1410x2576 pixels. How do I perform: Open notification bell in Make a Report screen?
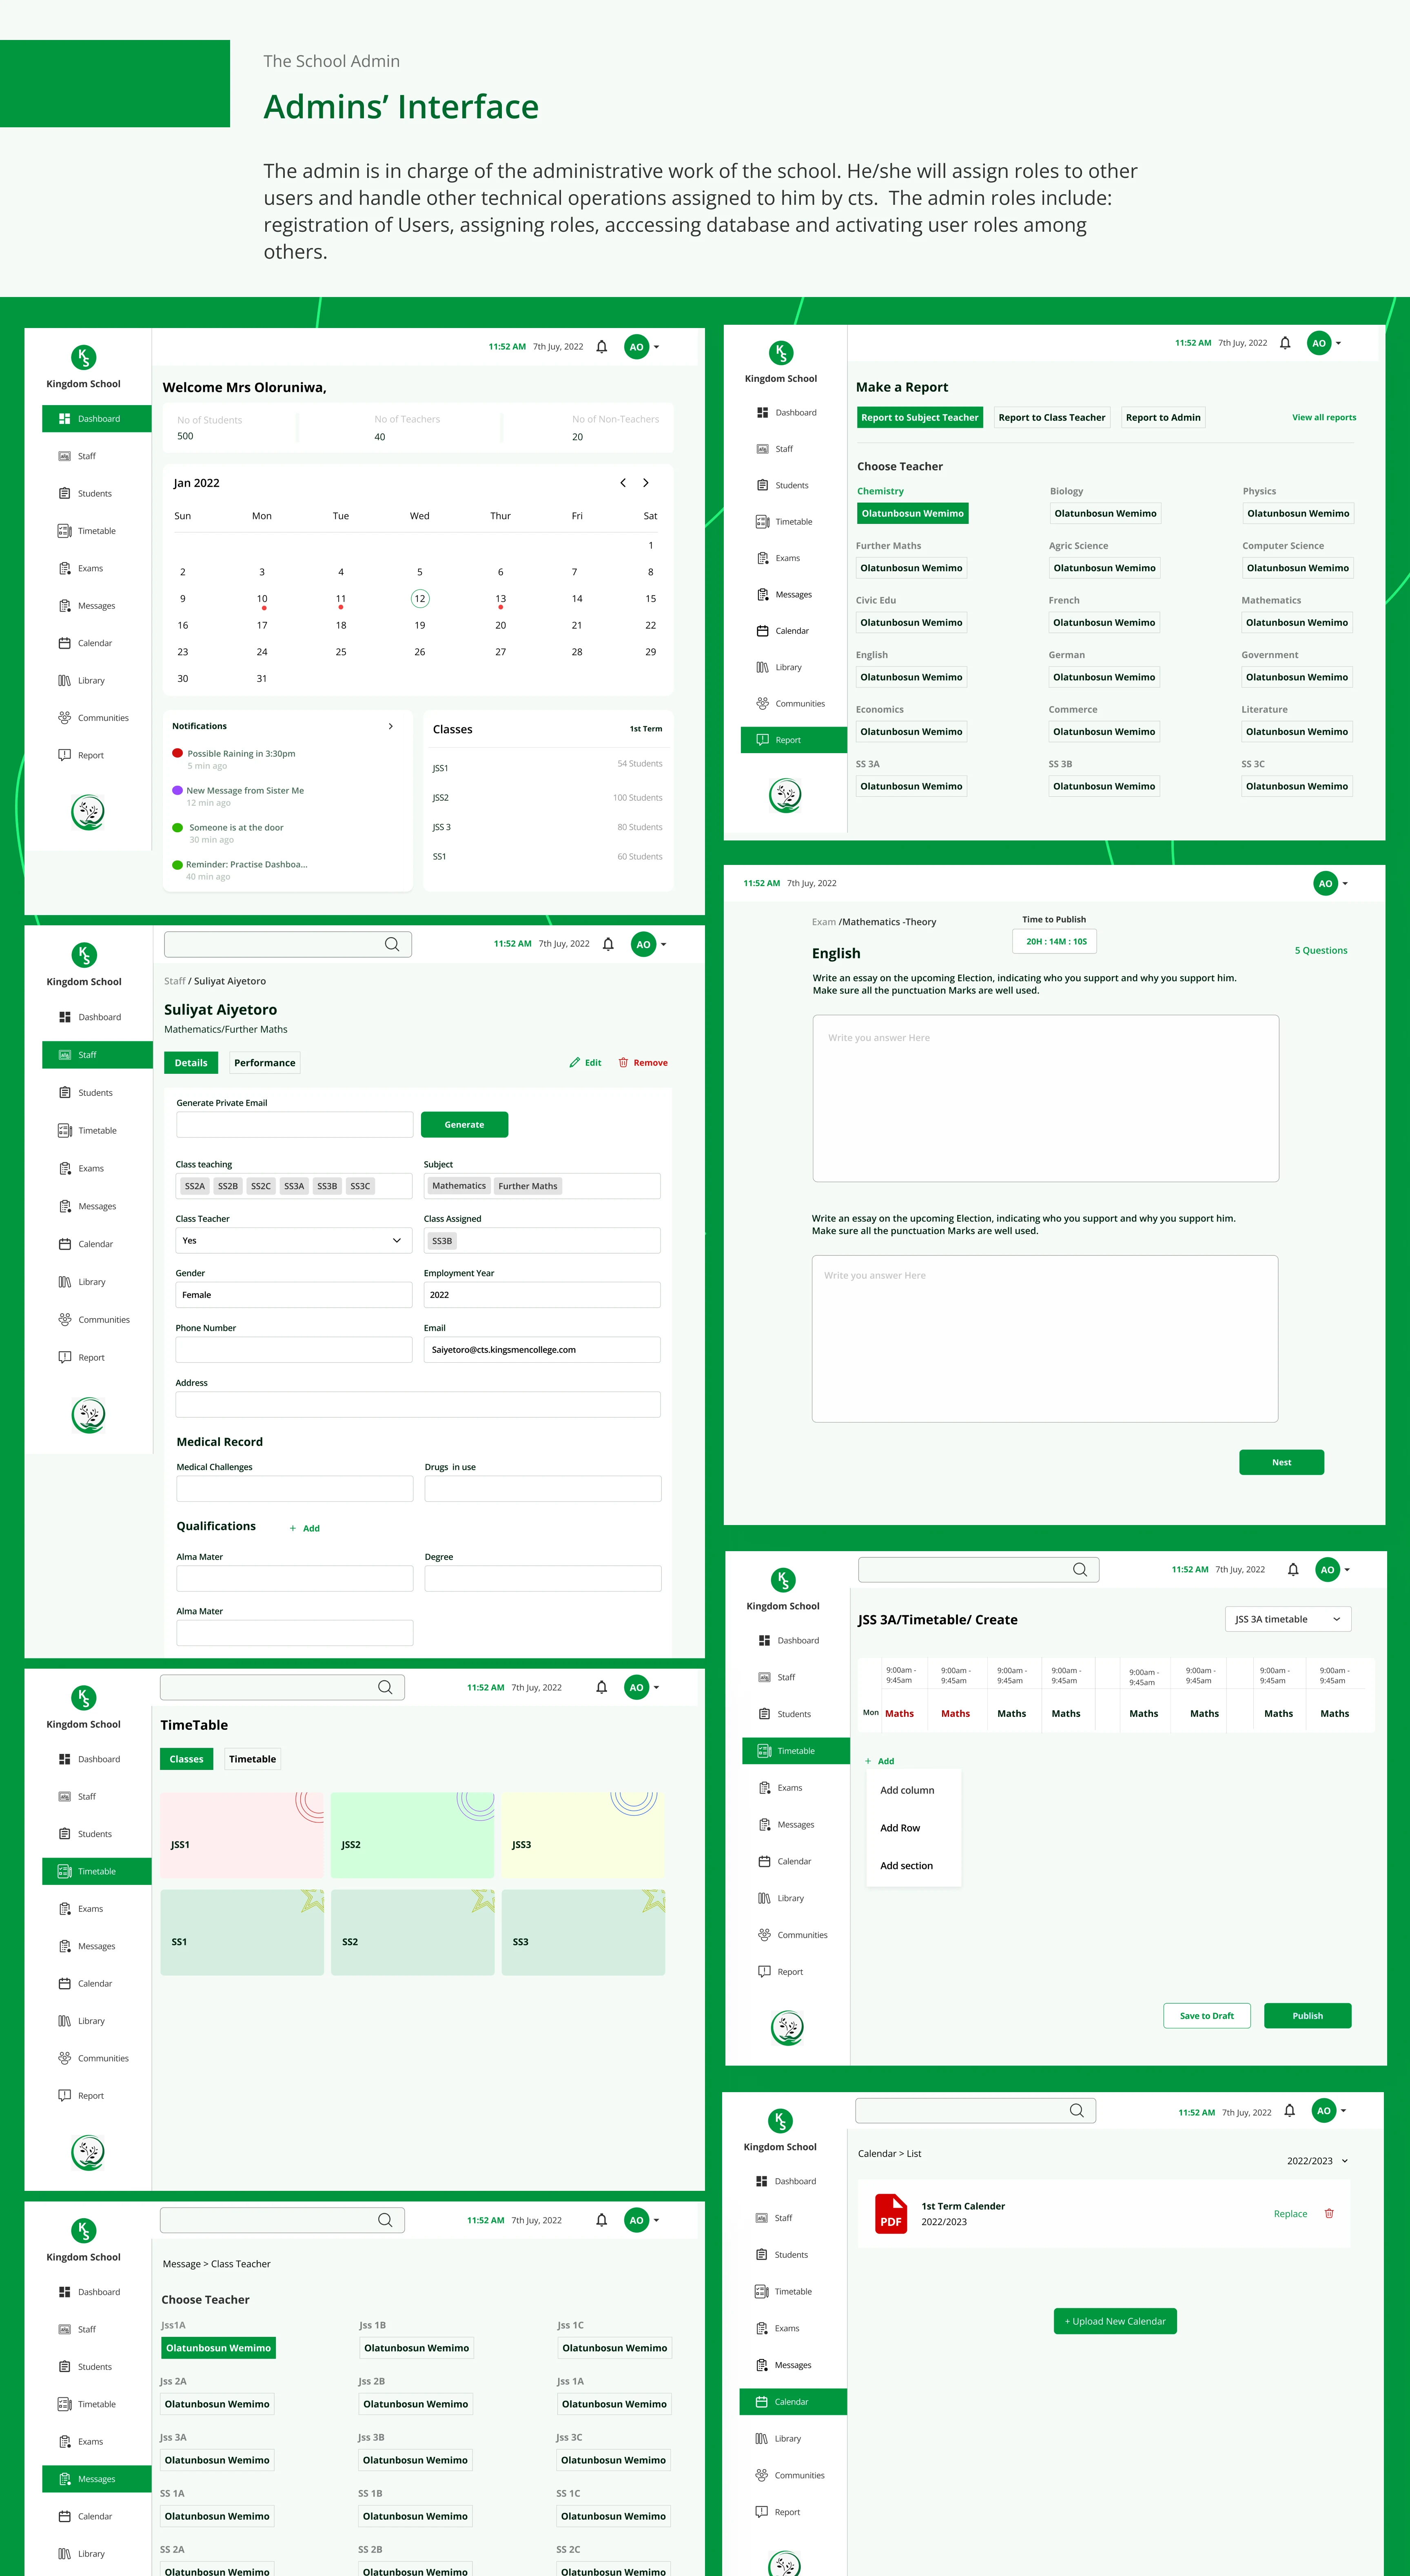point(1285,343)
